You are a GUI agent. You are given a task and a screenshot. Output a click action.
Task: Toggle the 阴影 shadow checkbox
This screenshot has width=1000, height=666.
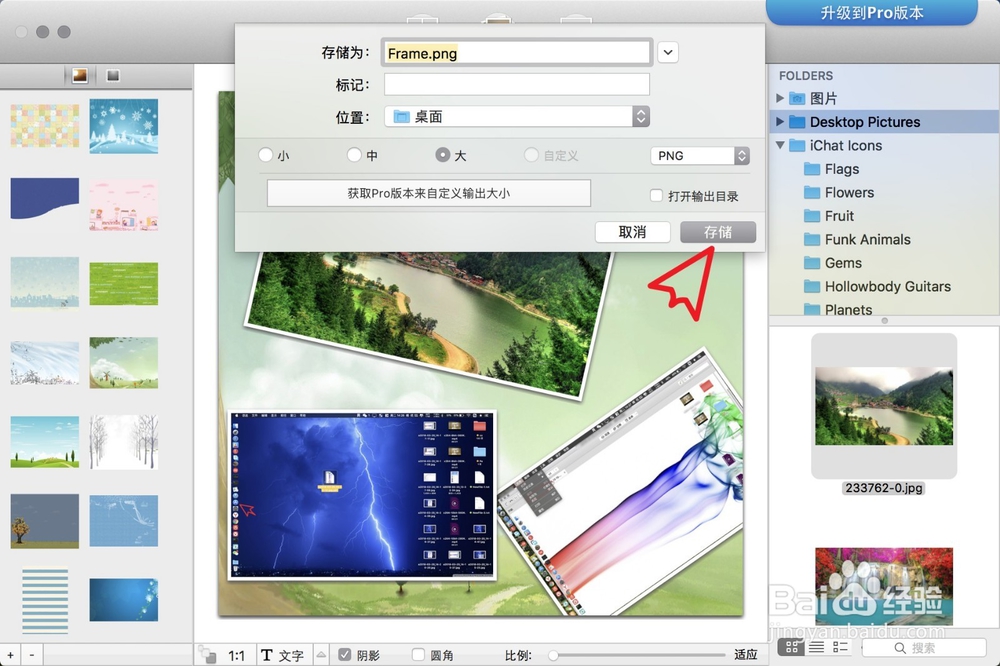[345, 655]
